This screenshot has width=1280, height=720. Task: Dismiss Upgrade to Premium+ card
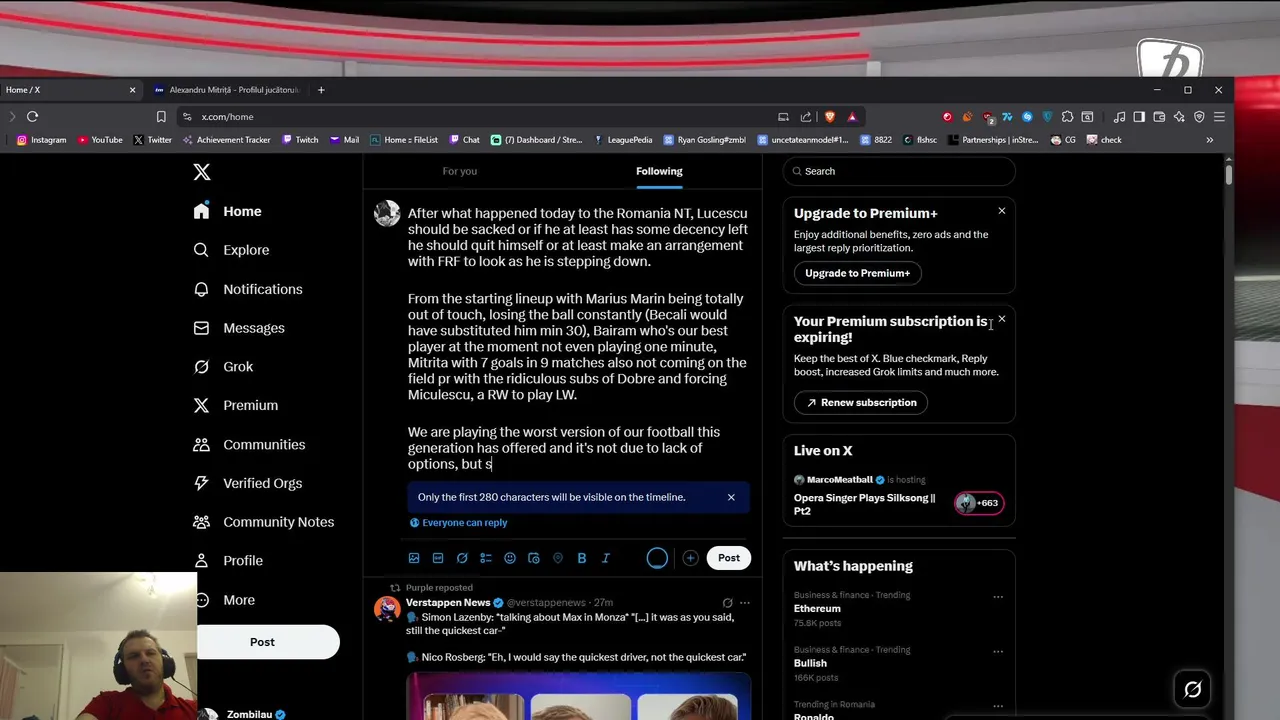coord(1001,211)
